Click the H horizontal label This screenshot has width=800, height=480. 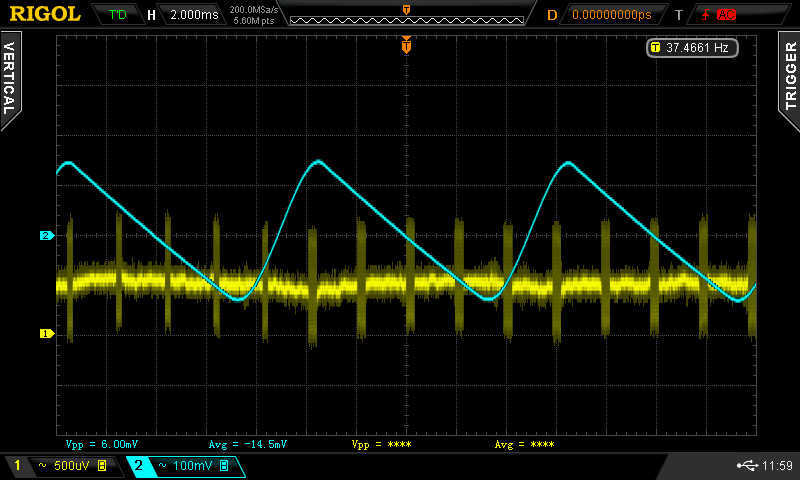tap(152, 15)
